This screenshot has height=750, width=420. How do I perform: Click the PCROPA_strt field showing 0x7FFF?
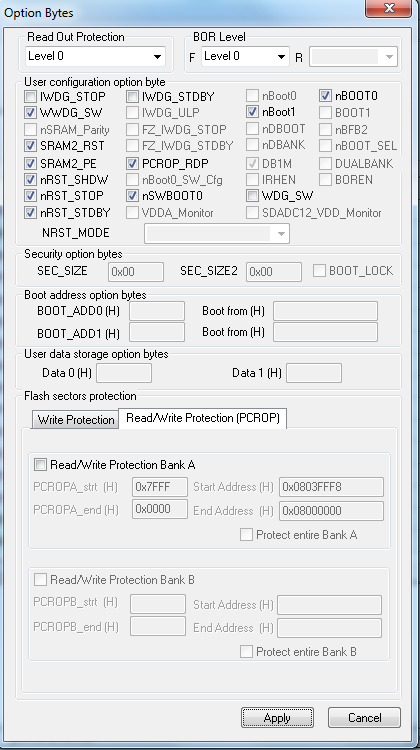tap(160, 487)
